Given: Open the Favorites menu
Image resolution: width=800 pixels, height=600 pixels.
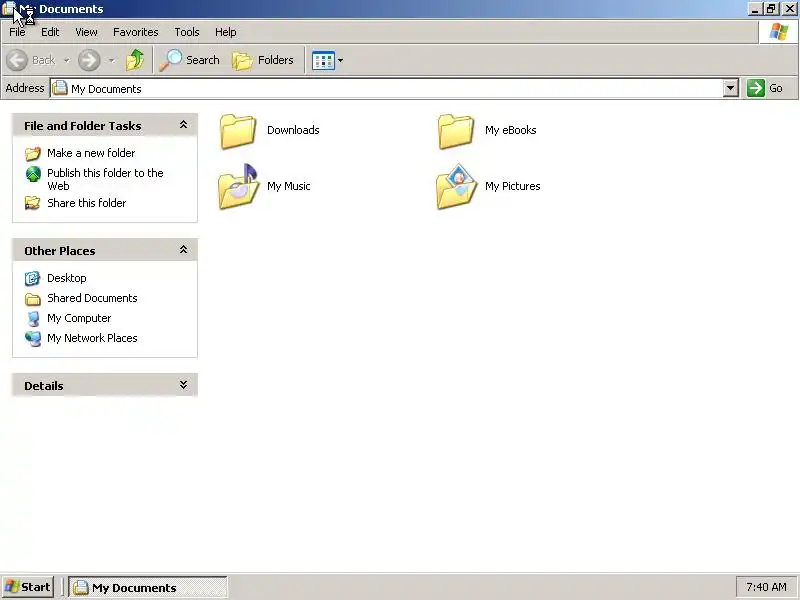Looking at the screenshot, I should point(136,32).
